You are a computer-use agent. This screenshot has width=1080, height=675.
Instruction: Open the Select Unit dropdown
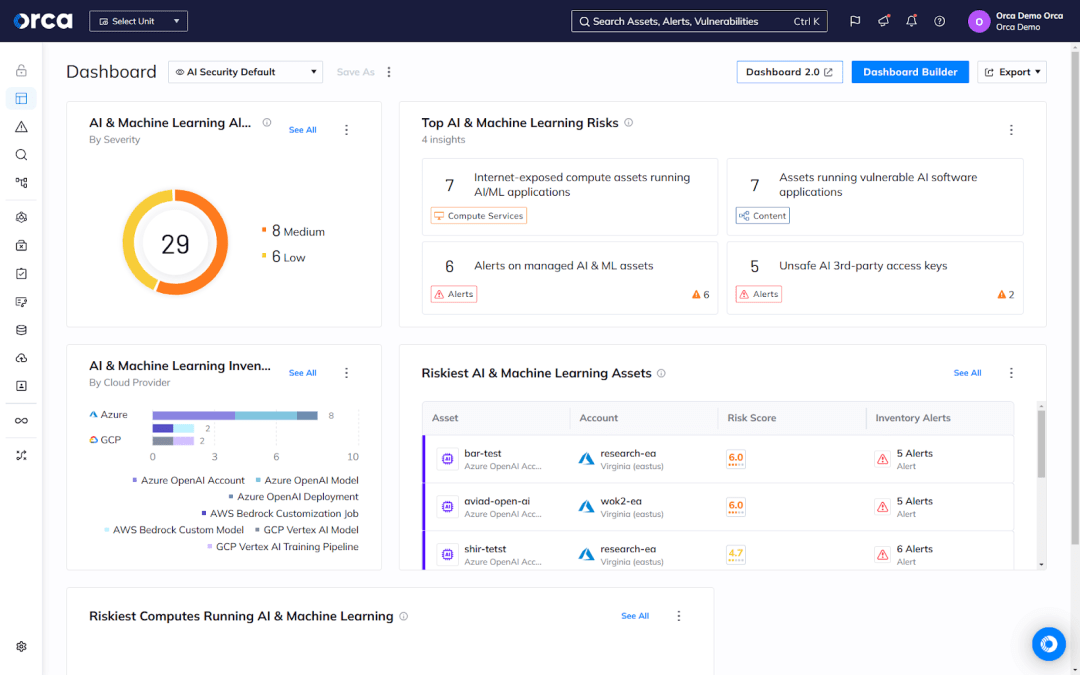pos(138,21)
